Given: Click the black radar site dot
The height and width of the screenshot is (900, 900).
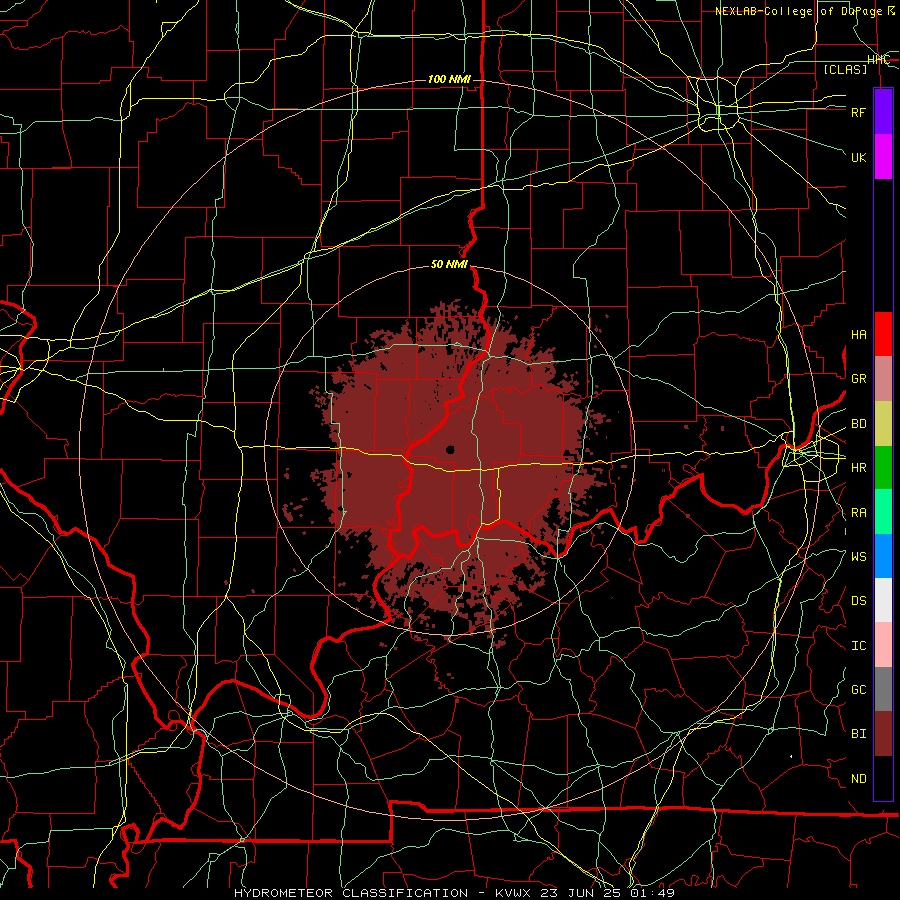Looking at the screenshot, I should 451,450.
